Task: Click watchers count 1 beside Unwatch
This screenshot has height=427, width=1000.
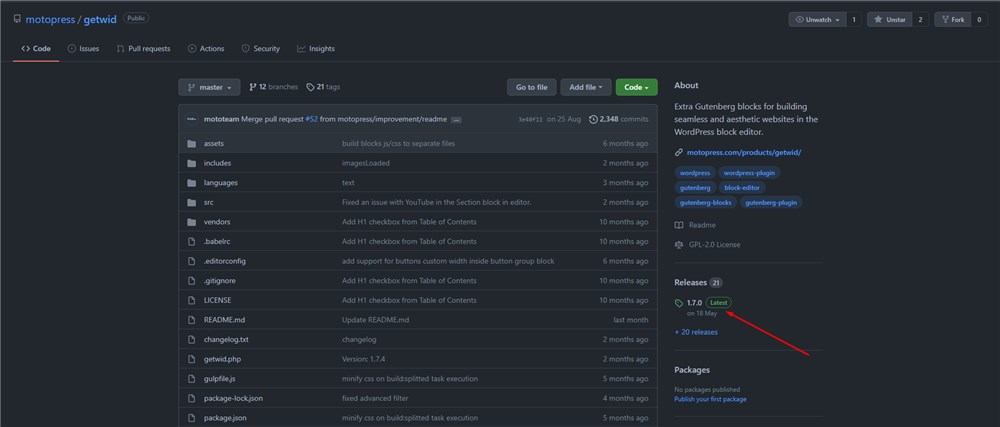Action: (854, 20)
